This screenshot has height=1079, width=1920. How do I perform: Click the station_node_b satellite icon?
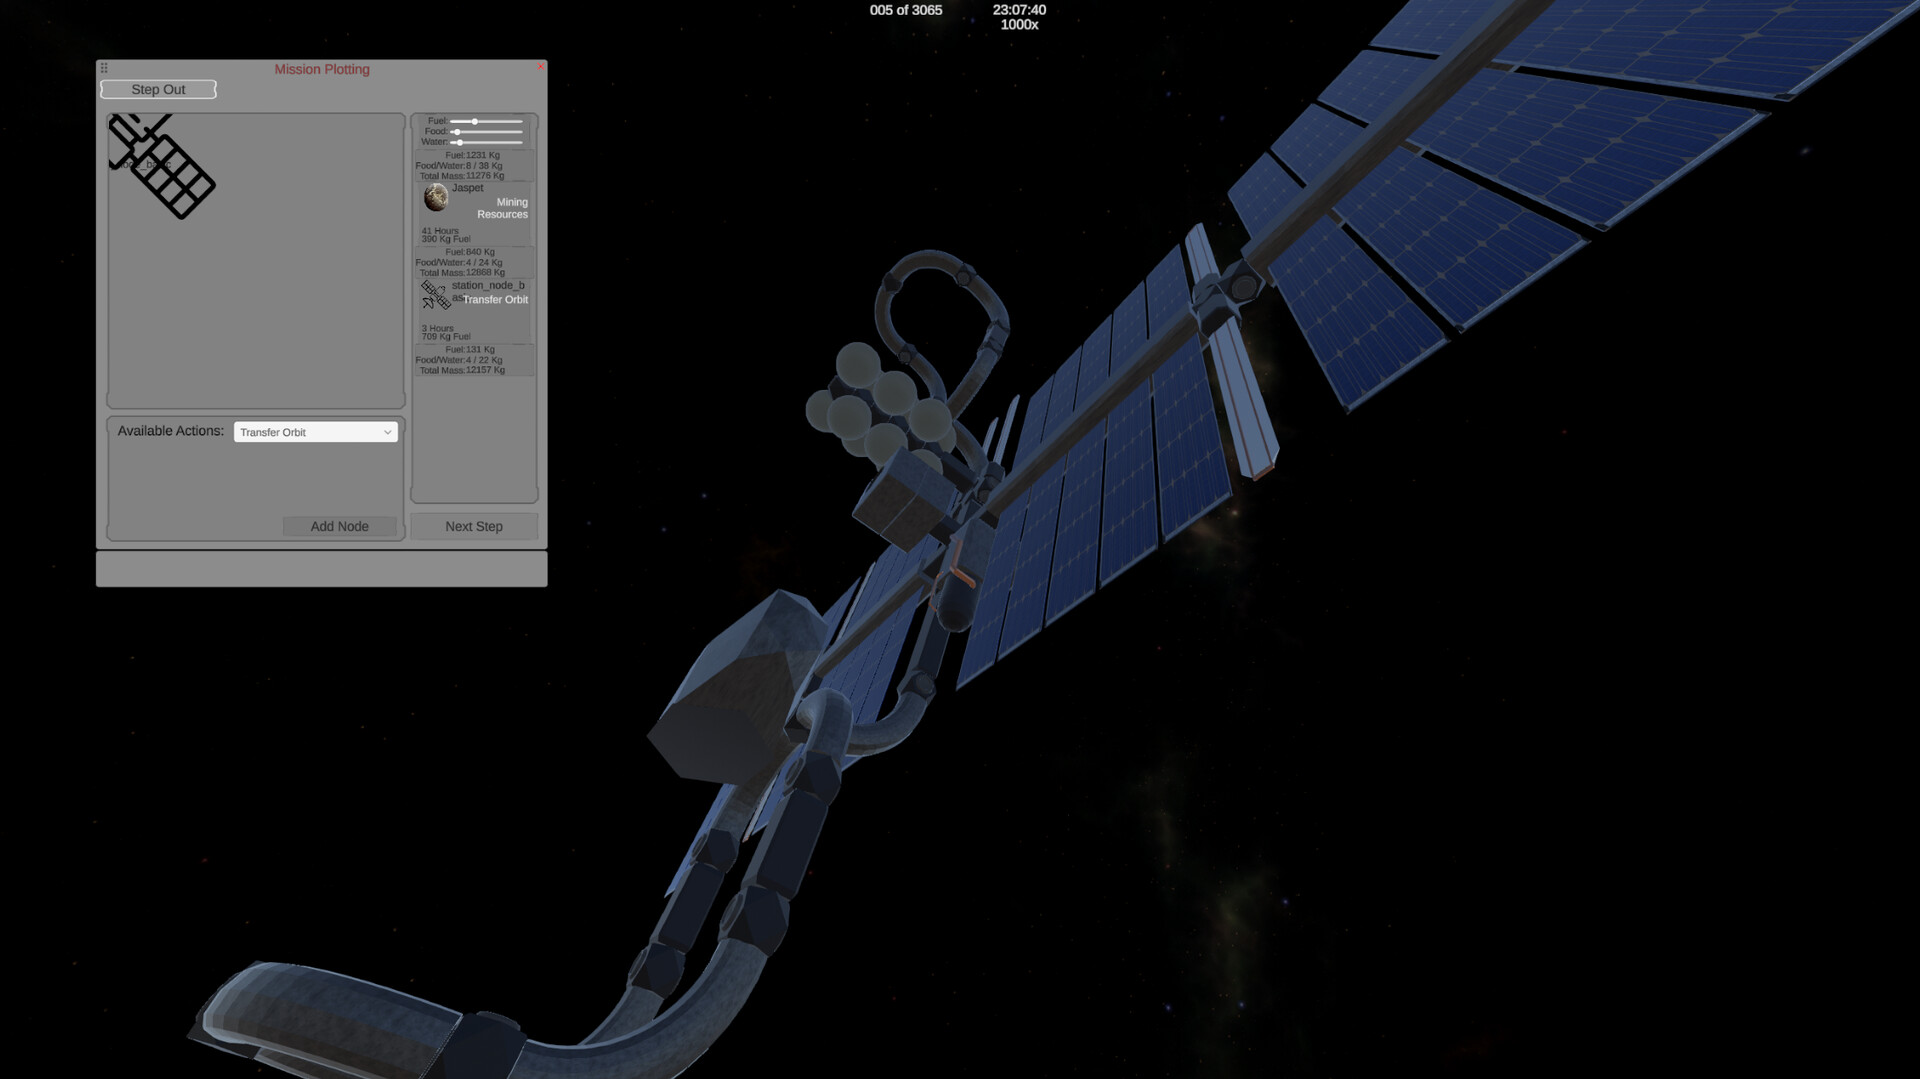(x=433, y=294)
